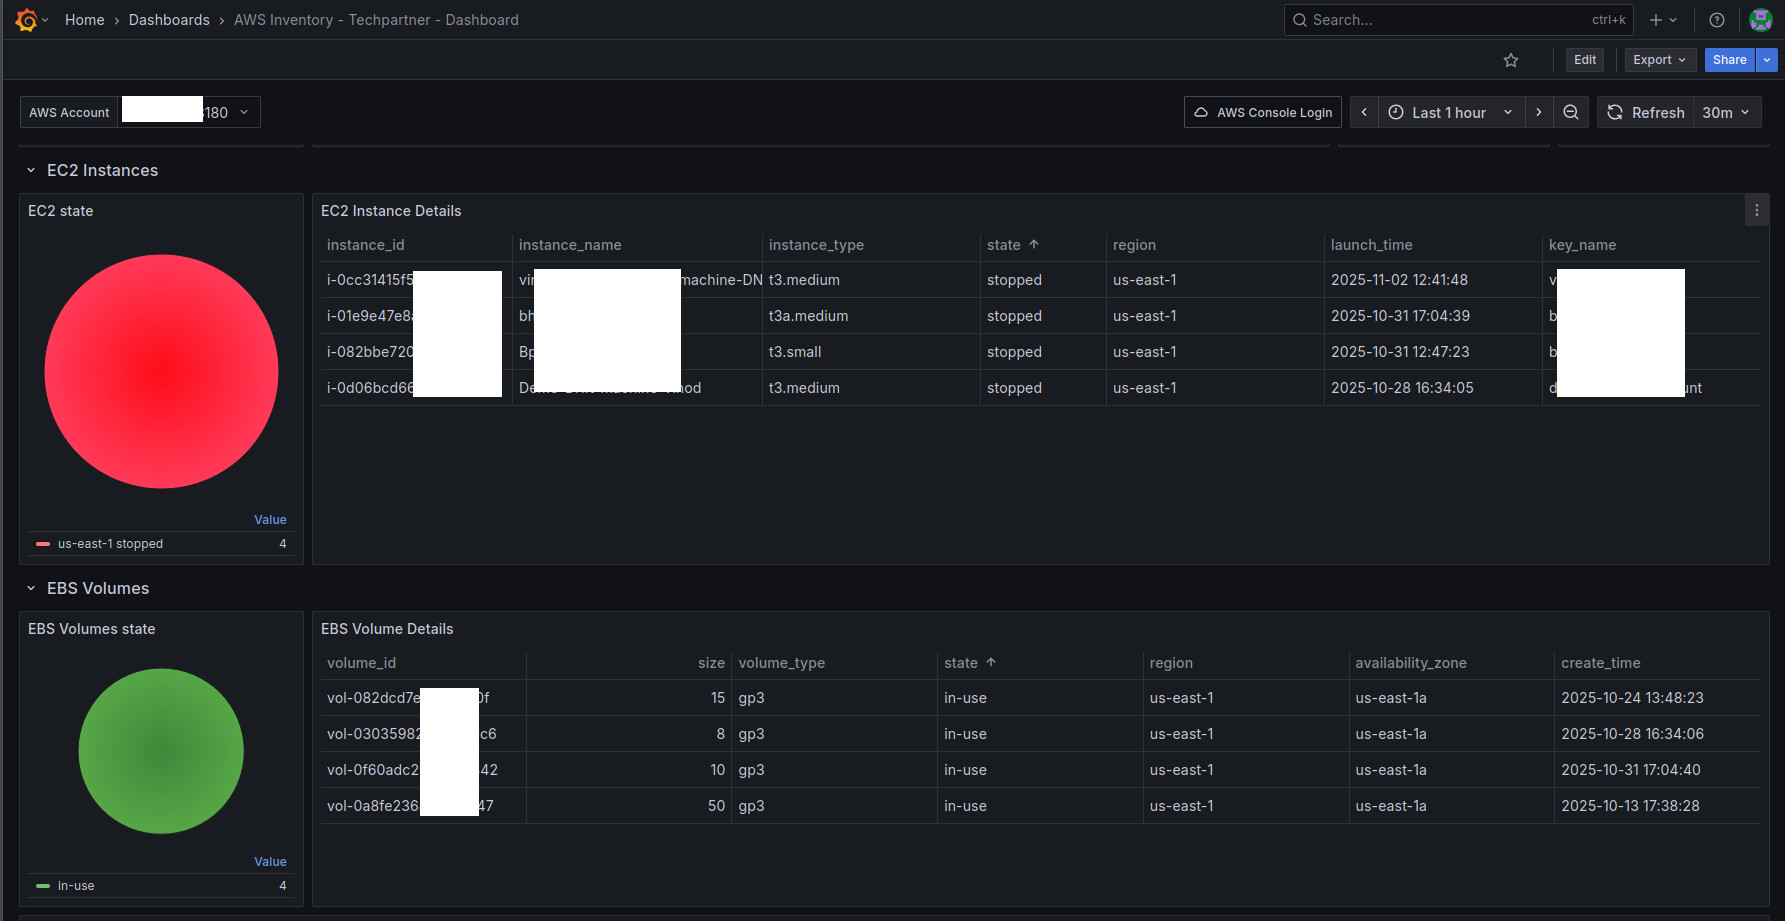This screenshot has height=921, width=1785.
Task: Click the Edit dashboard button
Action: click(1585, 60)
